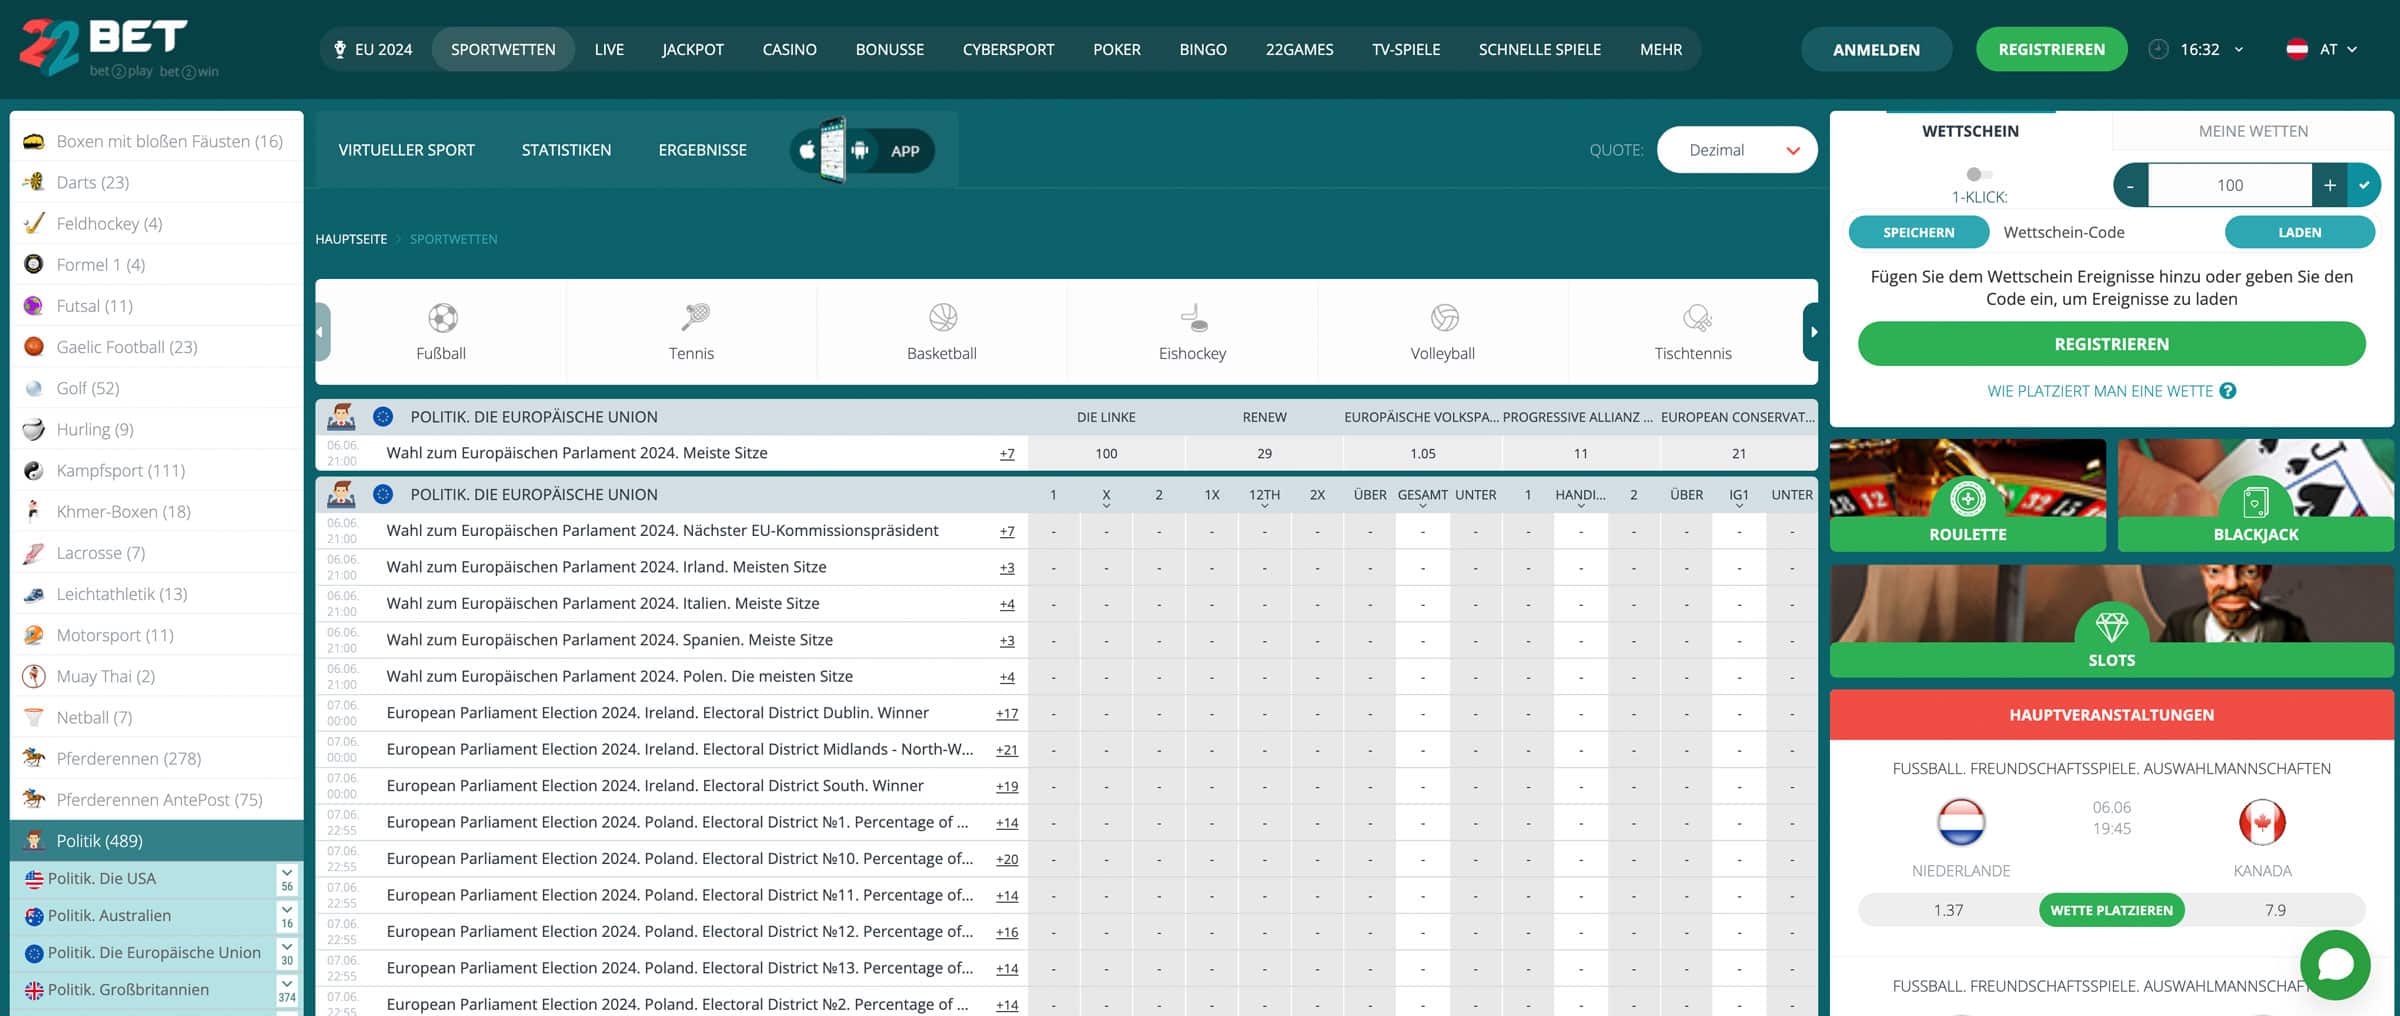Expand +21 markets for Midlands North-West
Image resolution: width=2400 pixels, height=1016 pixels.
click(1007, 750)
